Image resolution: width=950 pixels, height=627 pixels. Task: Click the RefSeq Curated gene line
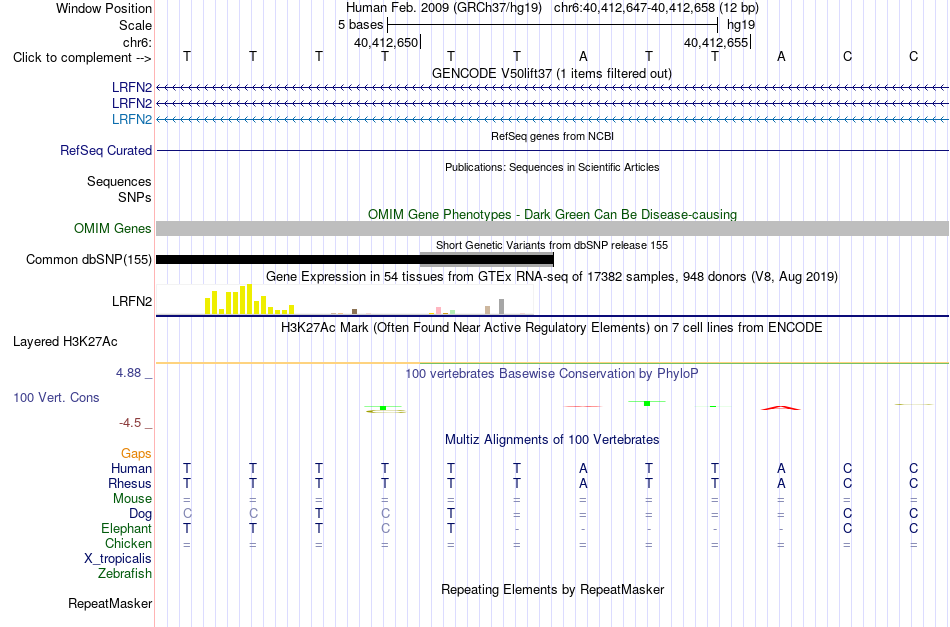click(552, 150)
